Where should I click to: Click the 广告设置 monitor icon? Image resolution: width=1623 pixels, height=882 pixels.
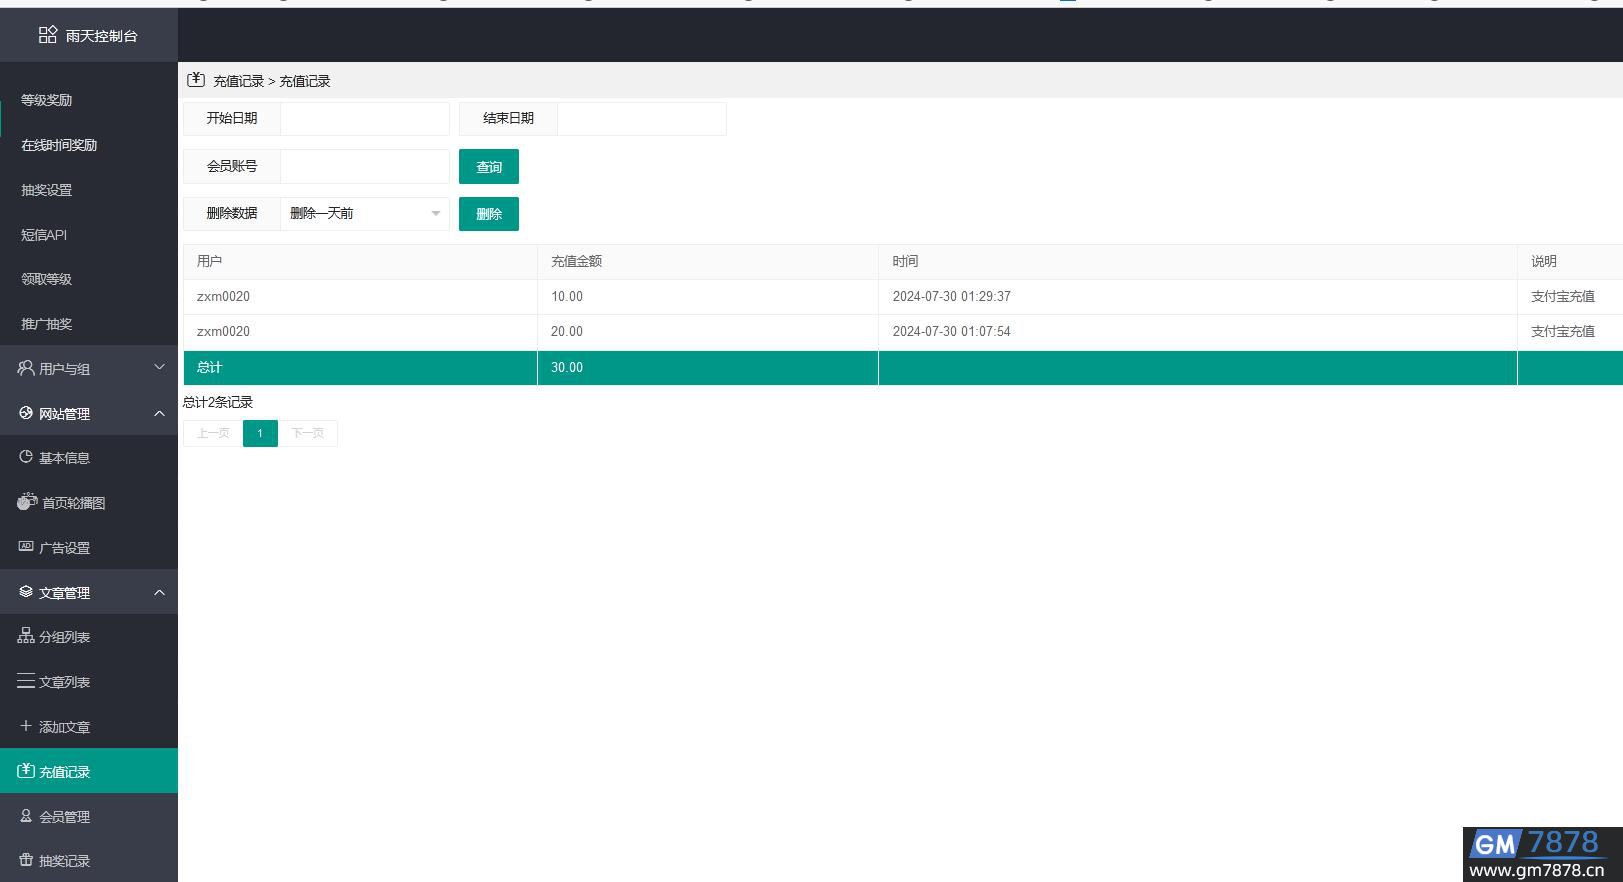click(26, 547)
